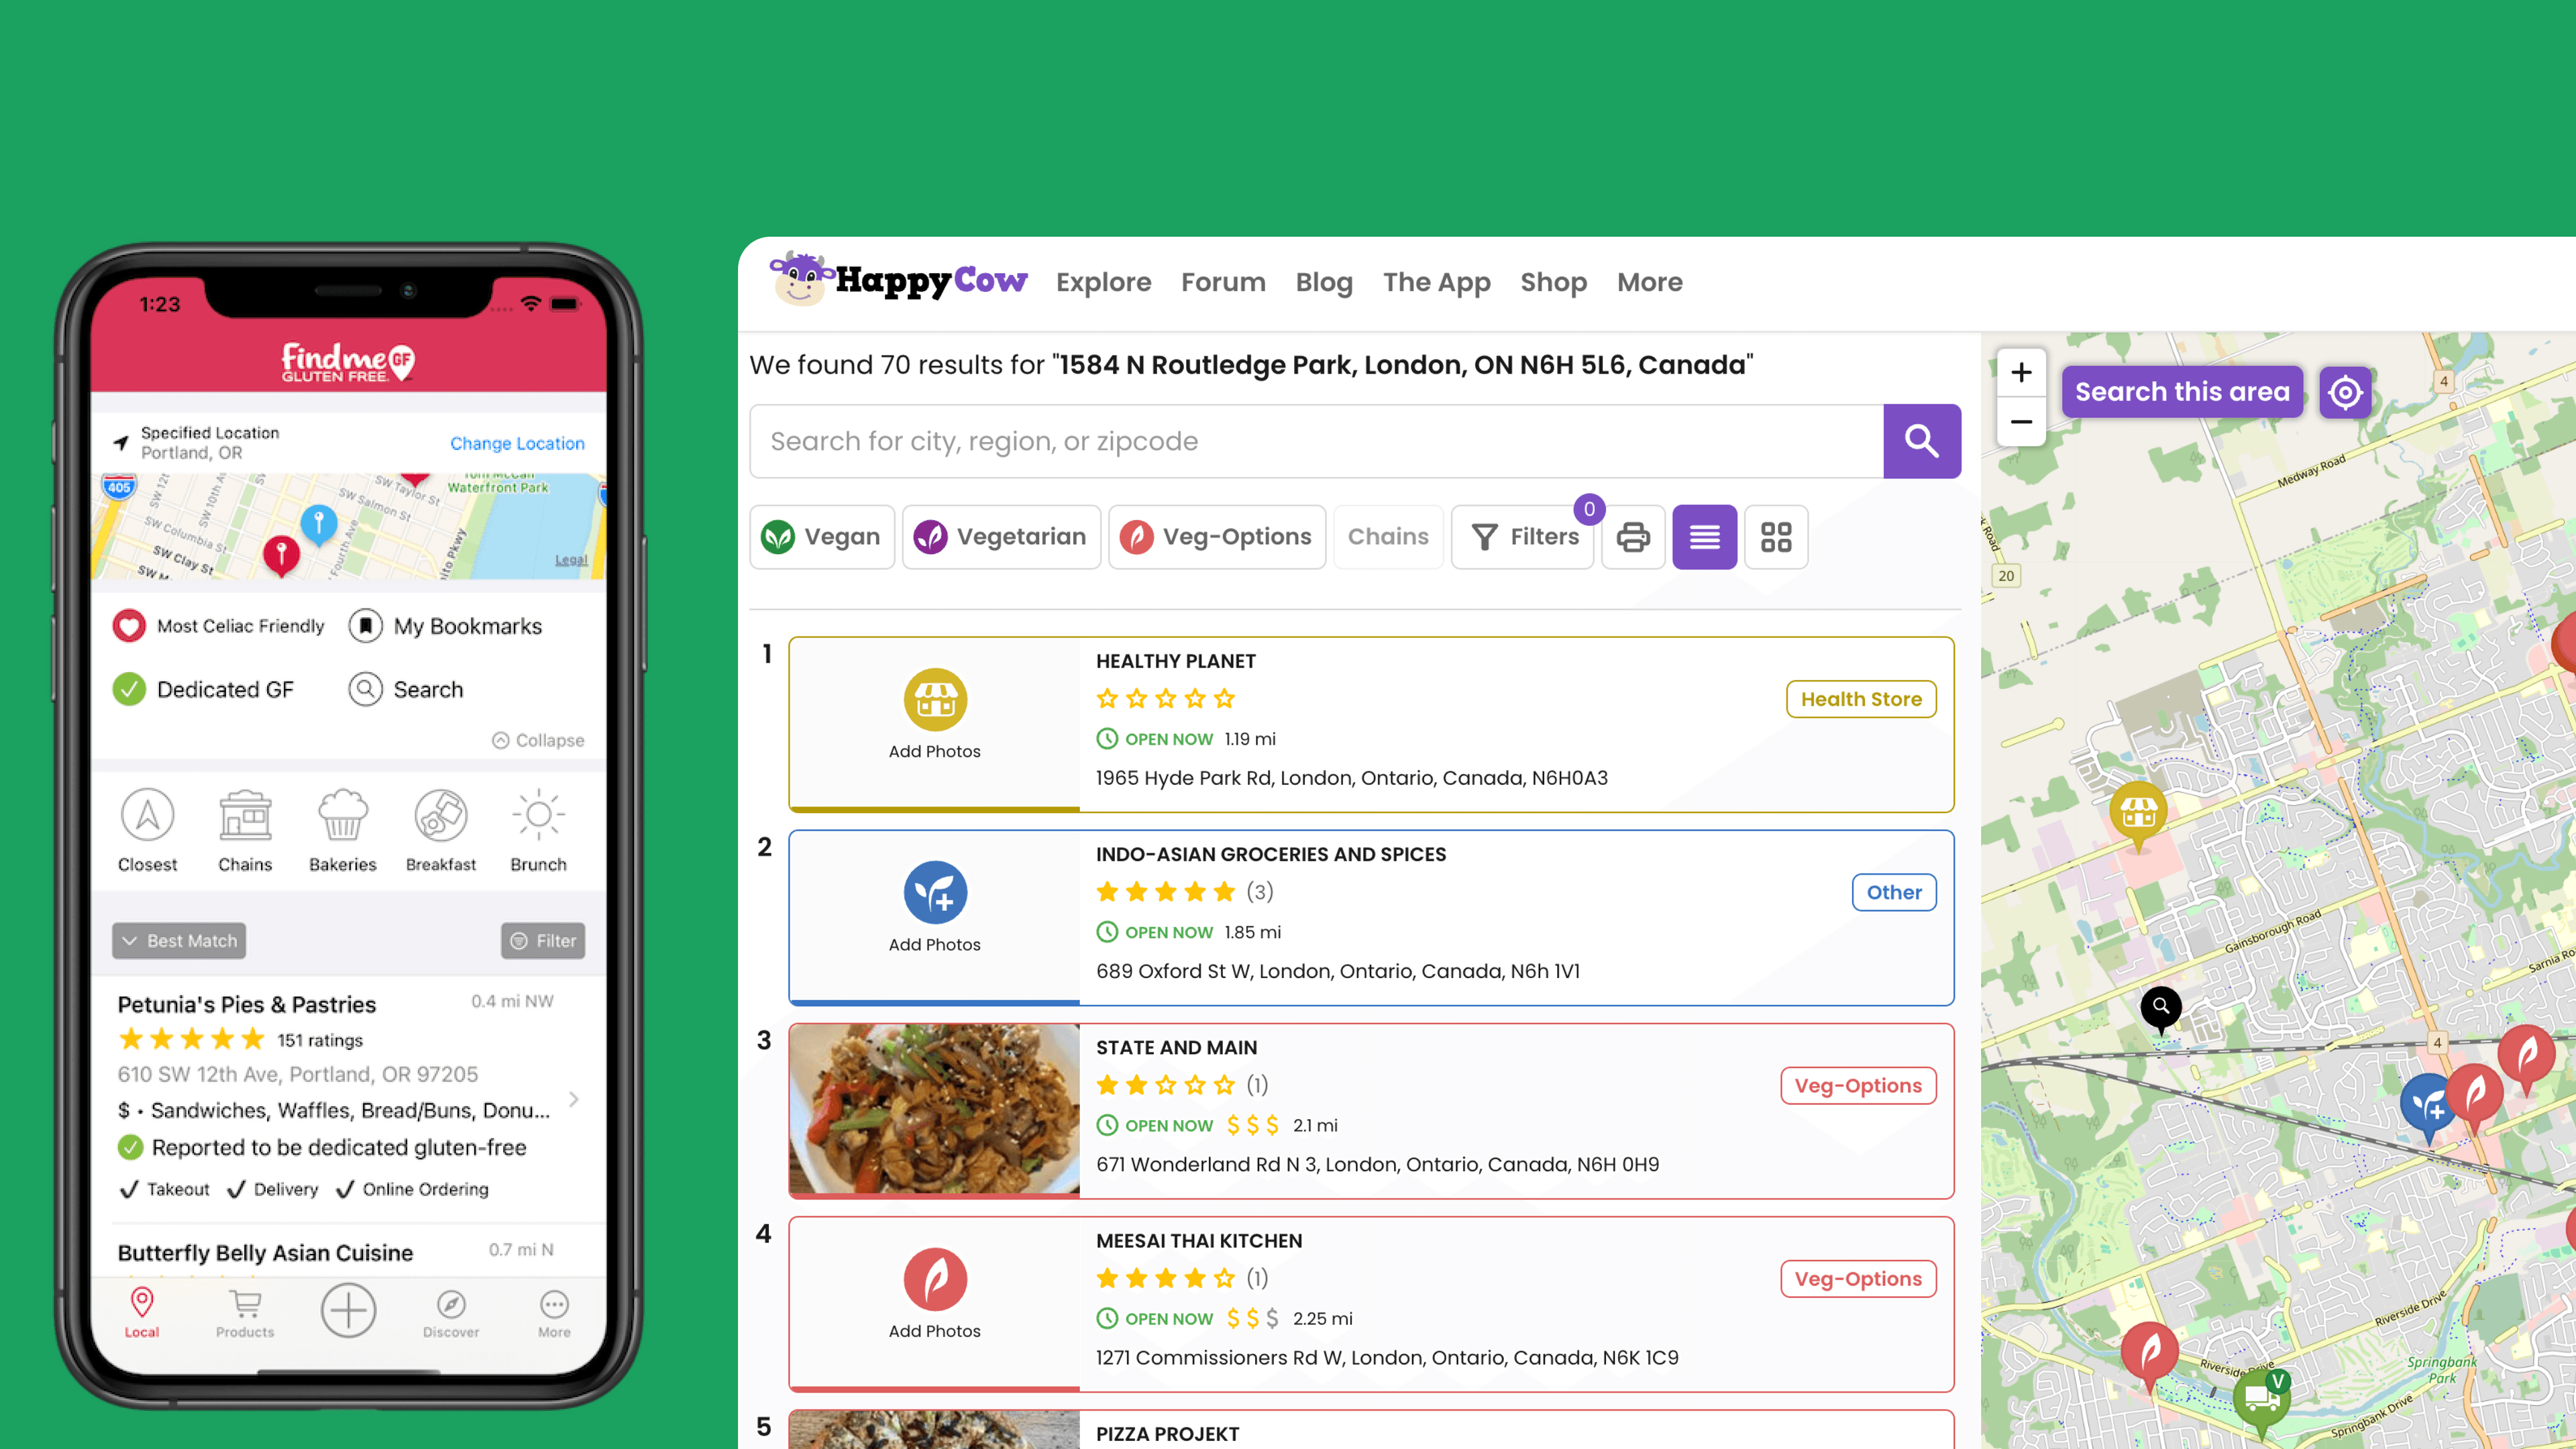The width and height of the screenshot is (2576, 1449).
Task: Open the Forum tab on HappyCow
Action: pyautogui.click(x=1222, y=281)
